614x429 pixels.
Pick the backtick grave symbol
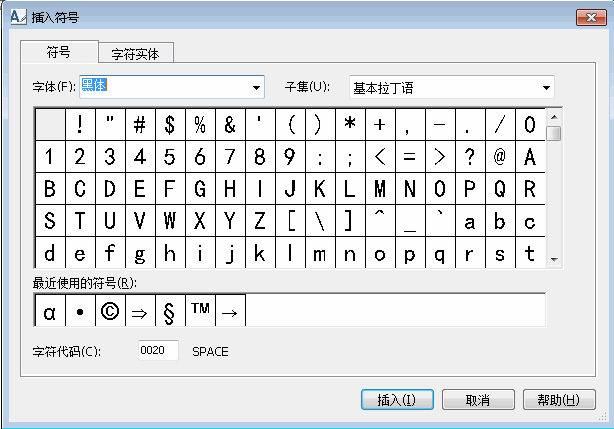(x=440, y=220)
